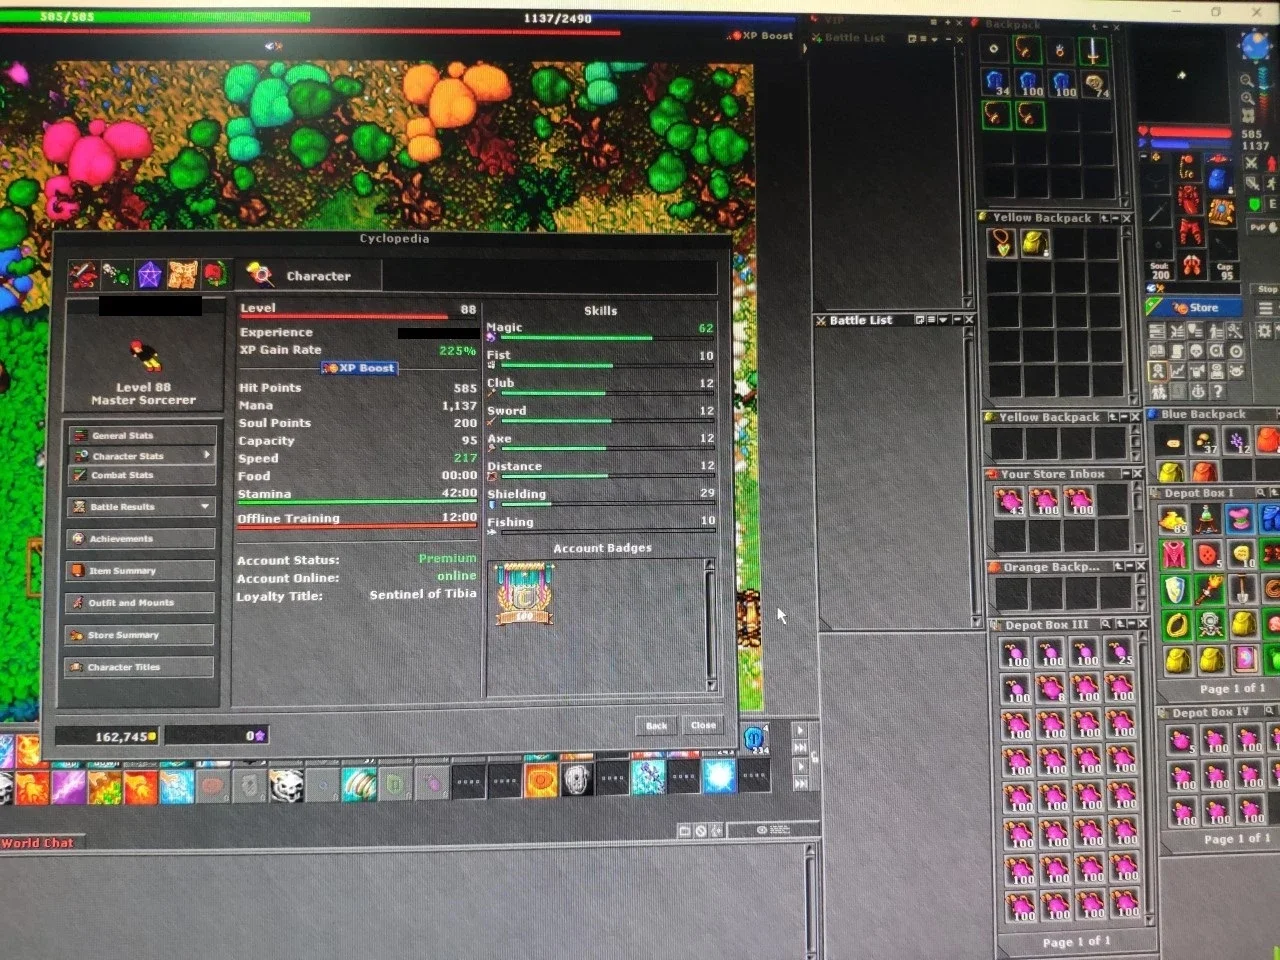This screenshot has height=960, width=1280.
Task: Open Character Titles section
Action: [x=141, y=667]
